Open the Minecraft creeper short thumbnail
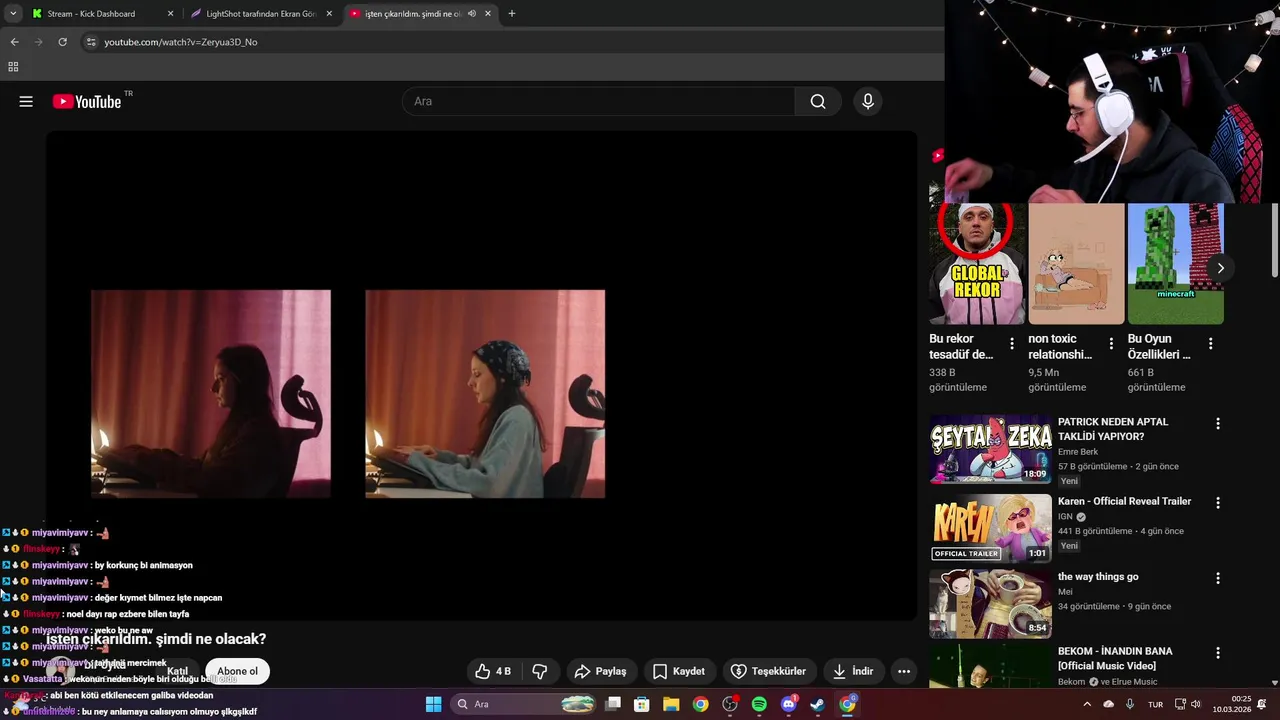 coord(1175,264)
